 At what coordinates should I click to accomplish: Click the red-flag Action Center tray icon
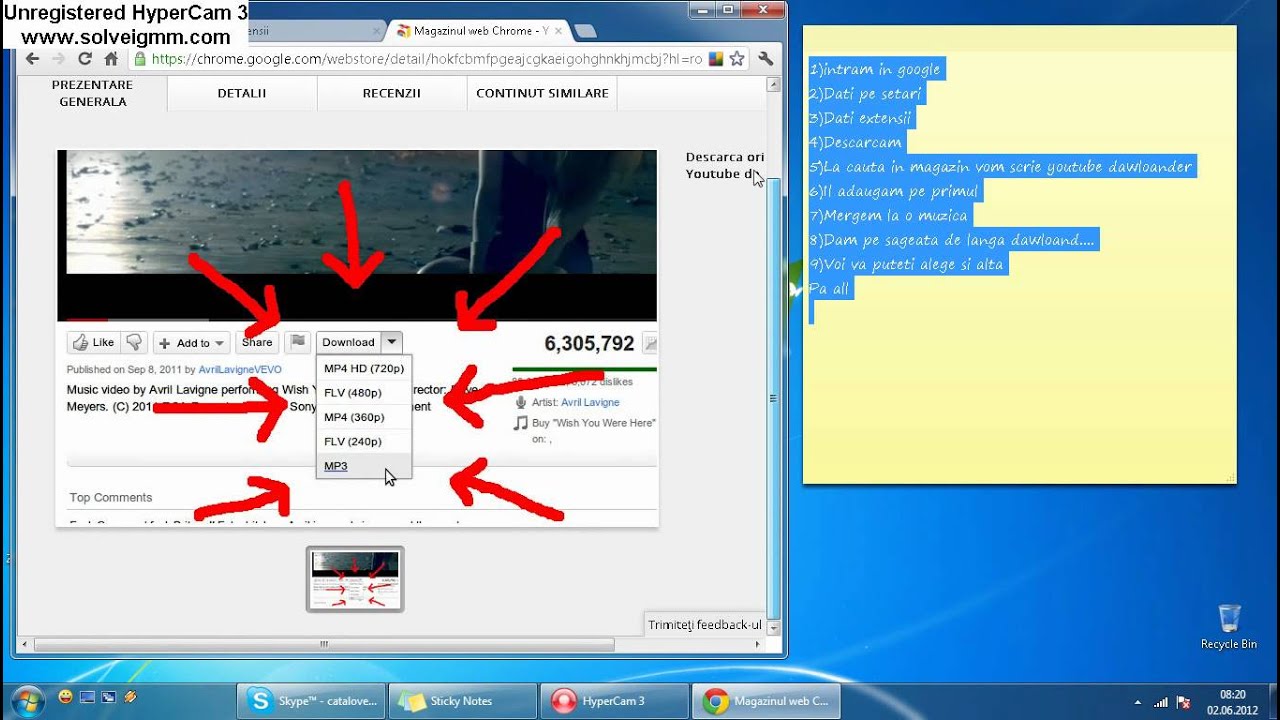point(1184,702)
